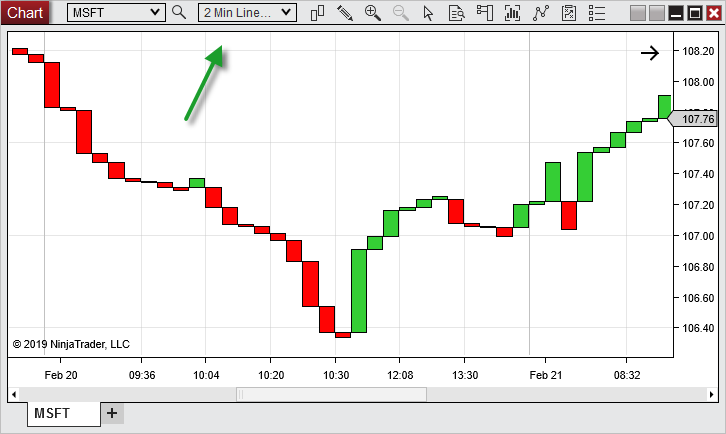The image size is (726, 434).
Task: Select the MSFT tab at bottom
Action: click(62, 413)
